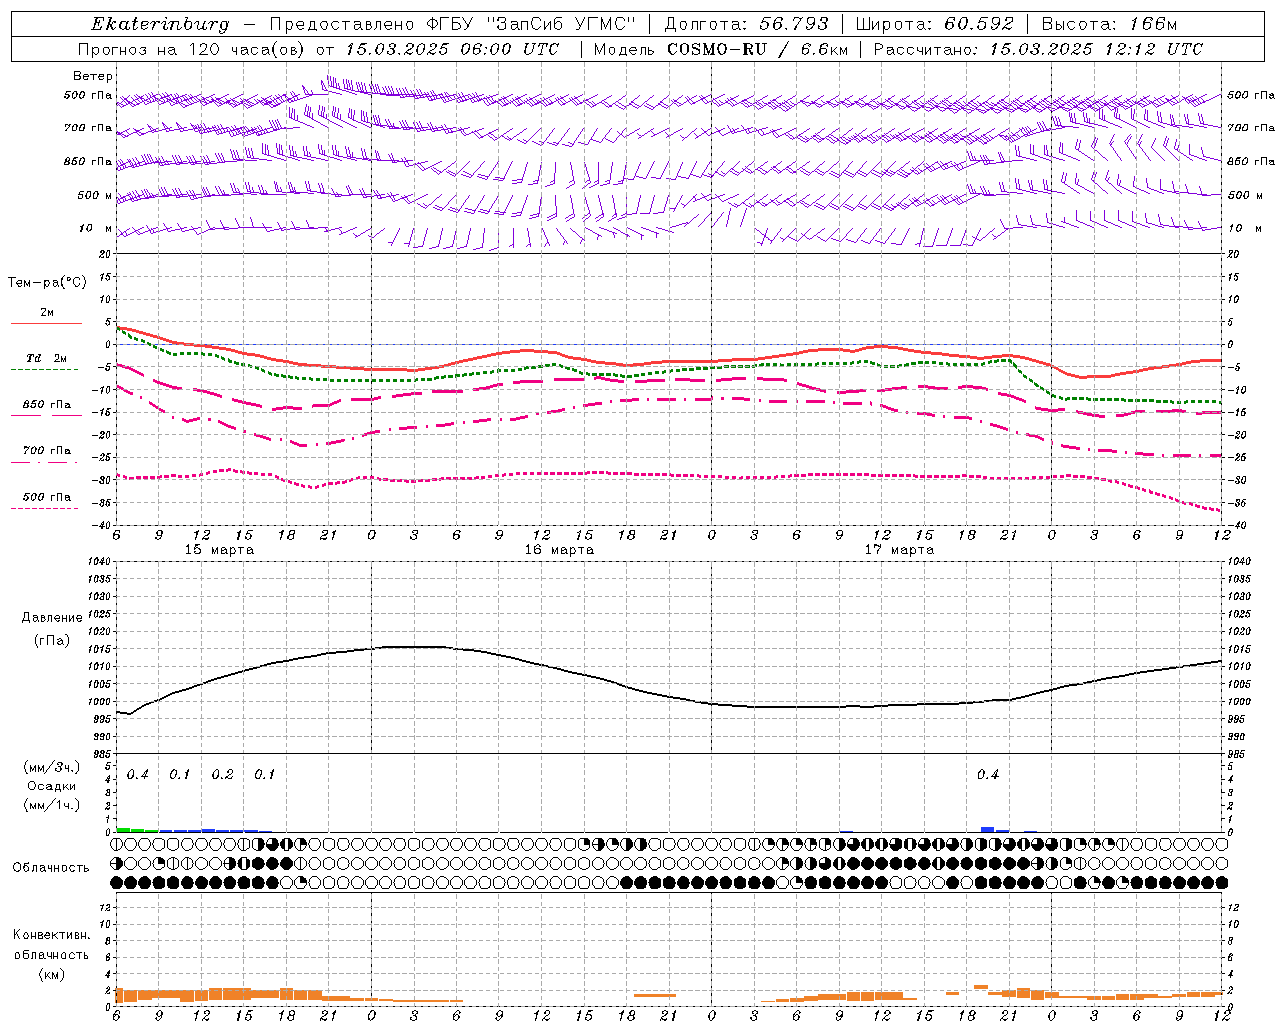Select the longitude value 'Долгота: 56.793'
This screenshot has height=1024, width=1280.
point(746,24)
